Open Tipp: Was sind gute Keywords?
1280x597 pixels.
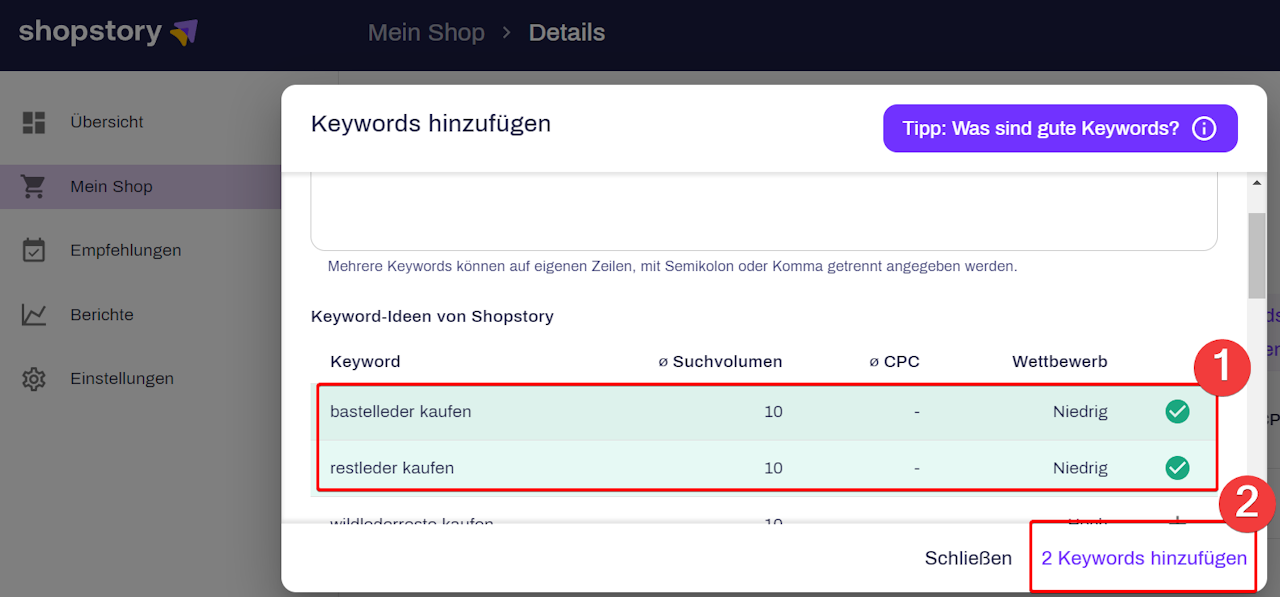[1041, 129]
